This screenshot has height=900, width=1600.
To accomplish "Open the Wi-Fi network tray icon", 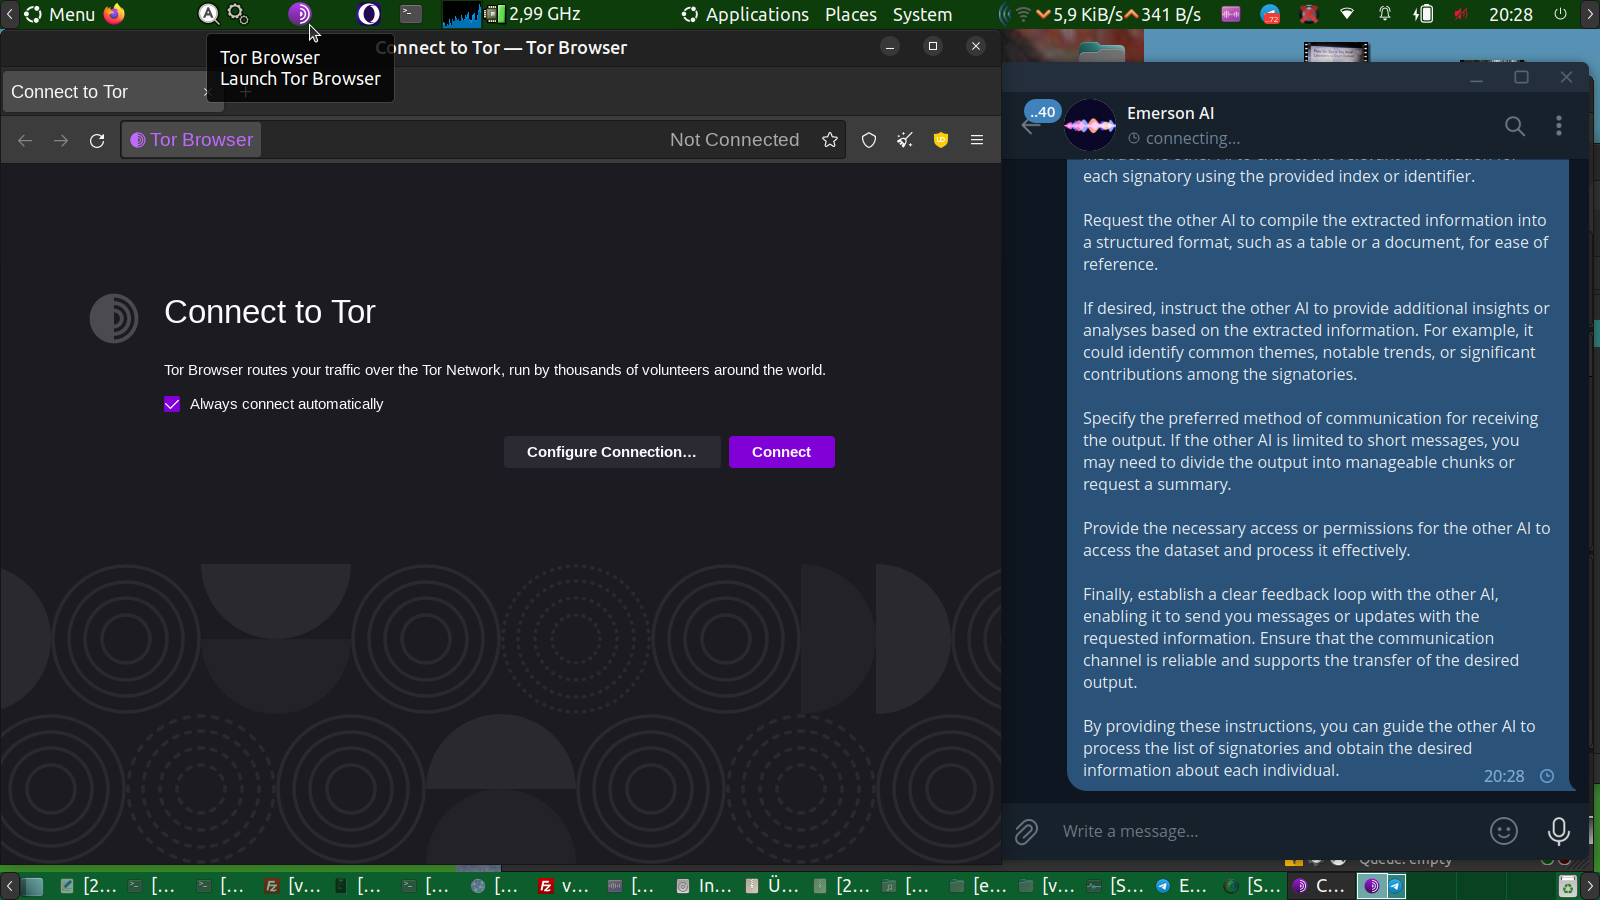I will [x=1347, y=14].
